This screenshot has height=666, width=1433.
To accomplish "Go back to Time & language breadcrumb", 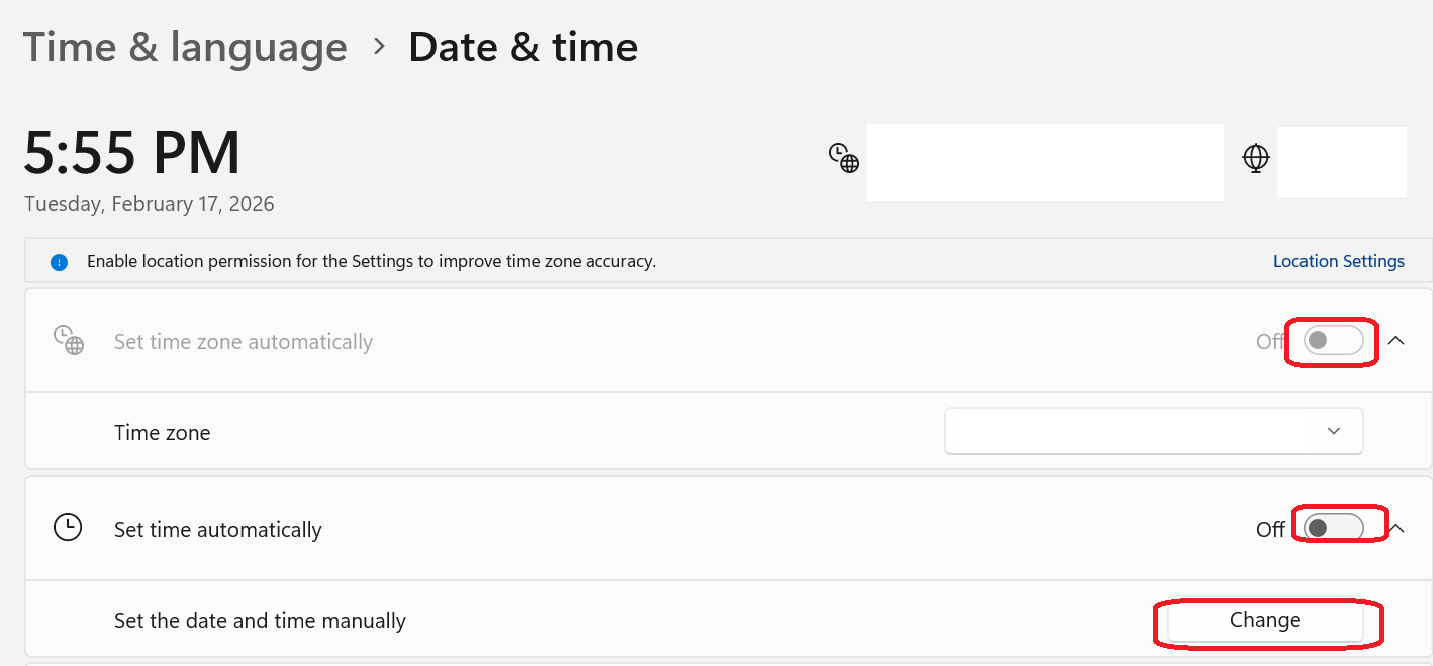I will point(185,47).
